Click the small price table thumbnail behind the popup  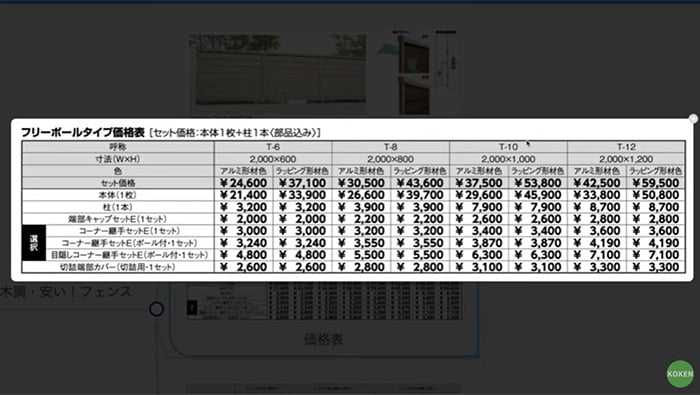(x=324, y=301)
